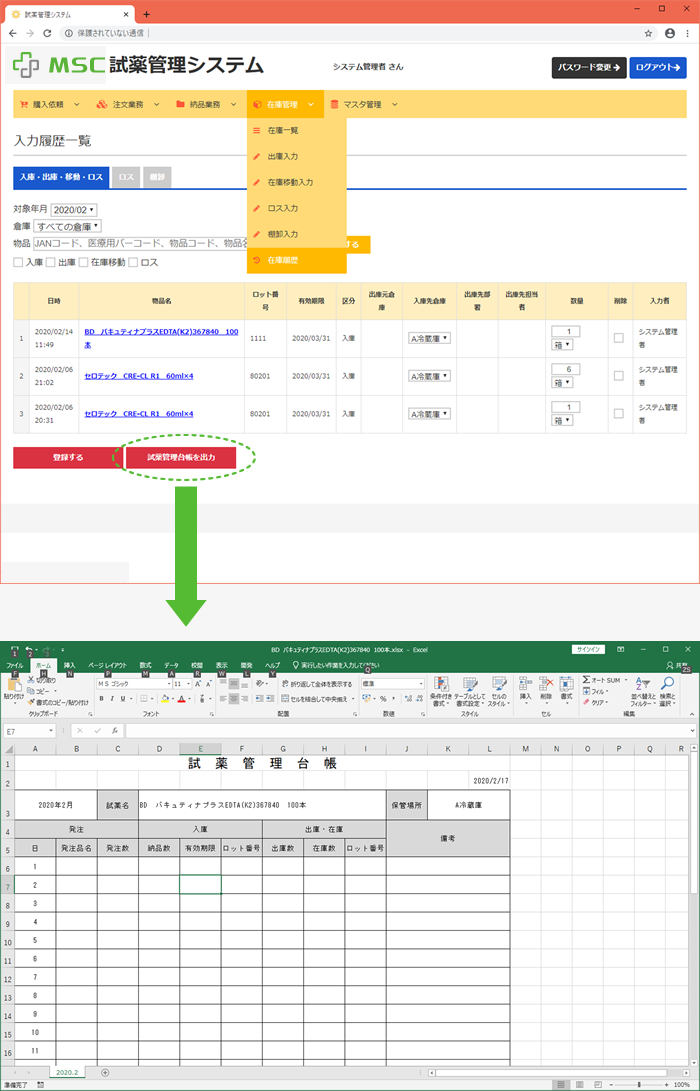This screenshot has width=700, height=1091.
Task: Check the 入庫 filter checkbox
Action: point(18,262)
